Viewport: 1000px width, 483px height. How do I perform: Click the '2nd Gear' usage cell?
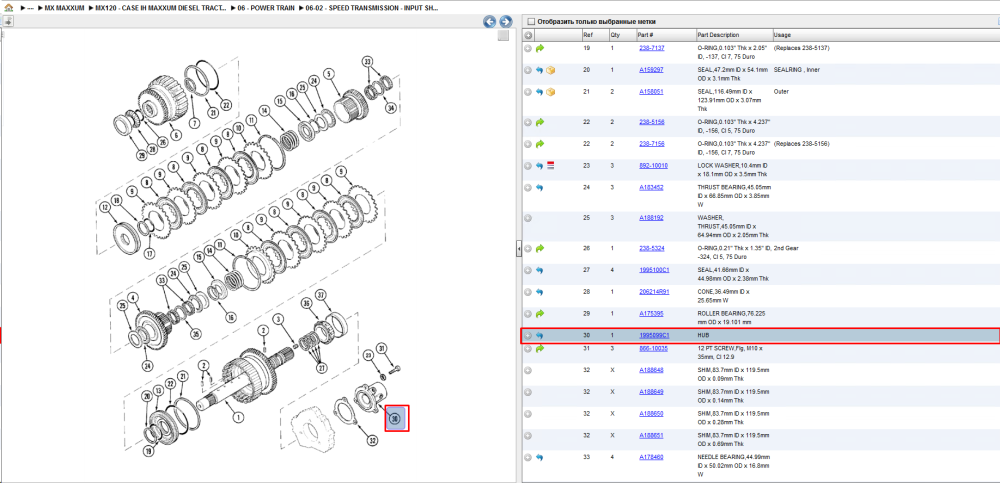pos(786,248)
